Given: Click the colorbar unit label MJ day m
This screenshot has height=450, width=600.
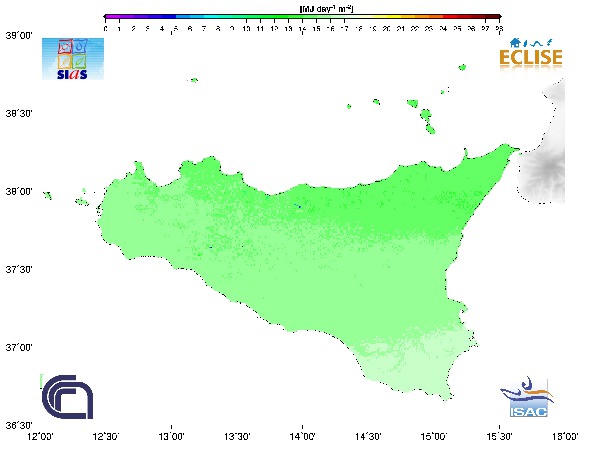Looking at the screenshot, I should pyautogui.click(x=326, y=9).
